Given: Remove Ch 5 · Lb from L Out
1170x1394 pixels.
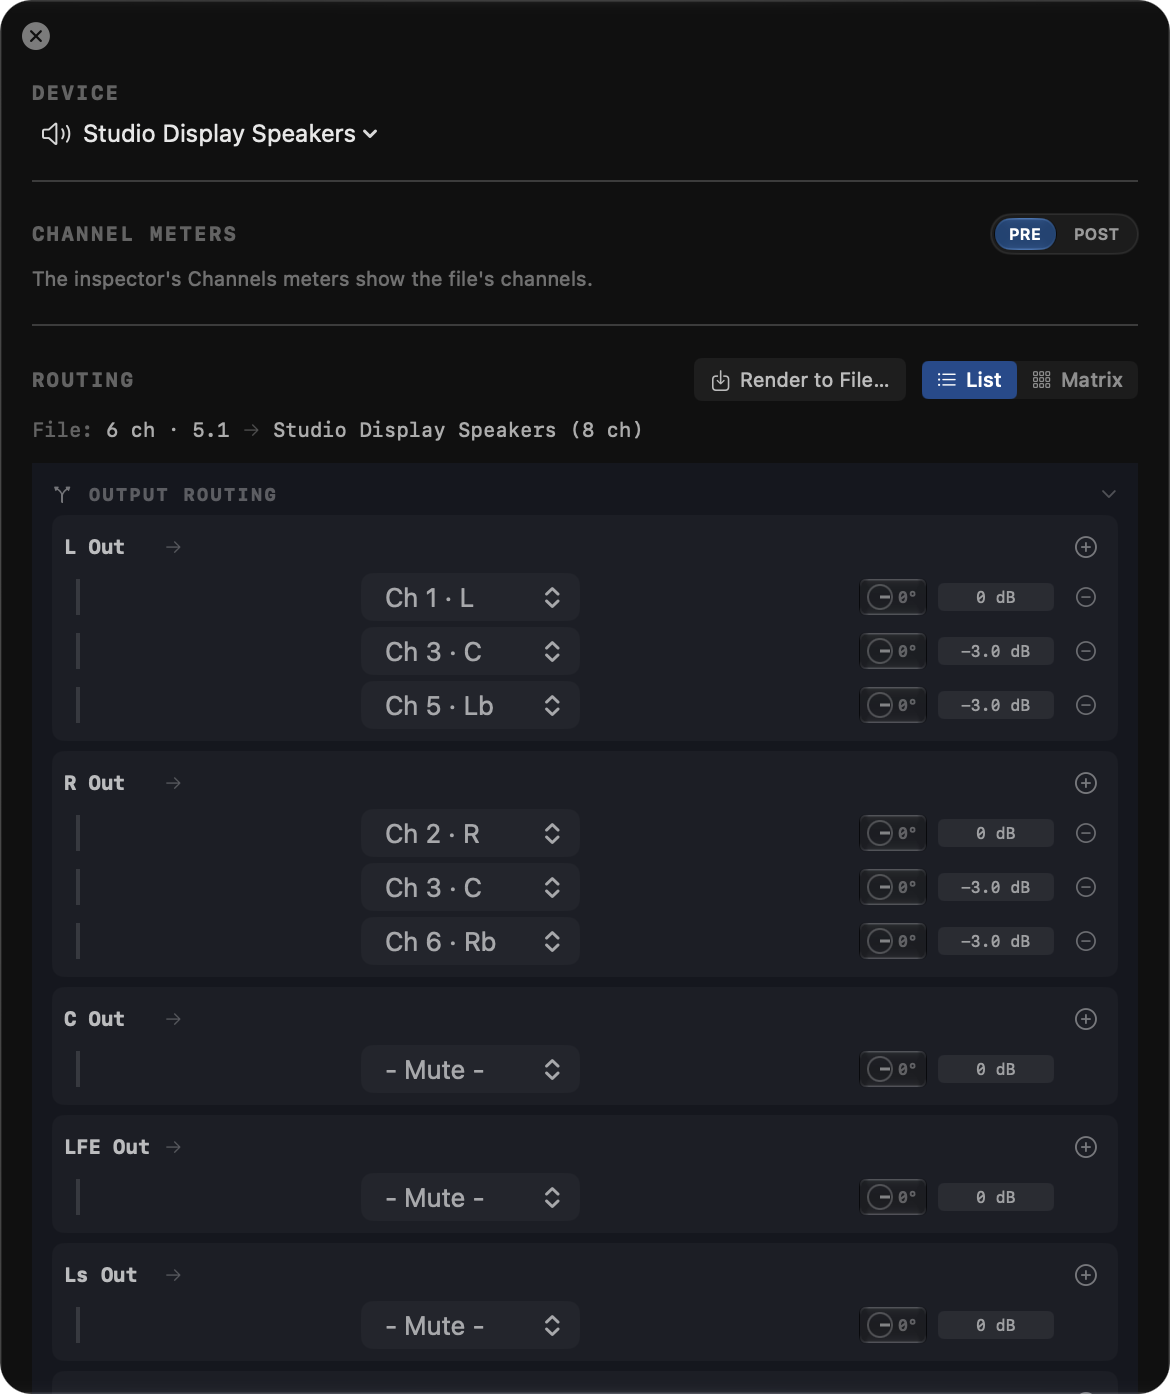Looking at the screenshot, I should pyautogui.click(x=1086, y=705).
